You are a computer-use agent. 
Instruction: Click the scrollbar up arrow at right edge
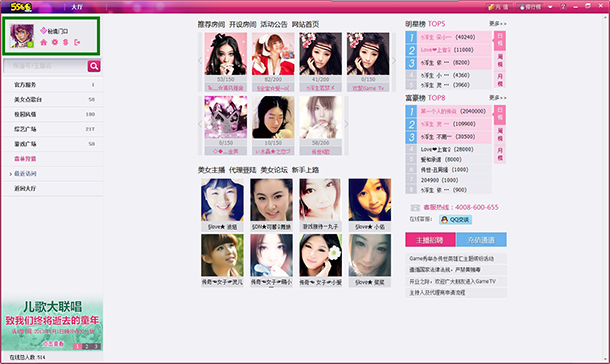click(606, 17)
